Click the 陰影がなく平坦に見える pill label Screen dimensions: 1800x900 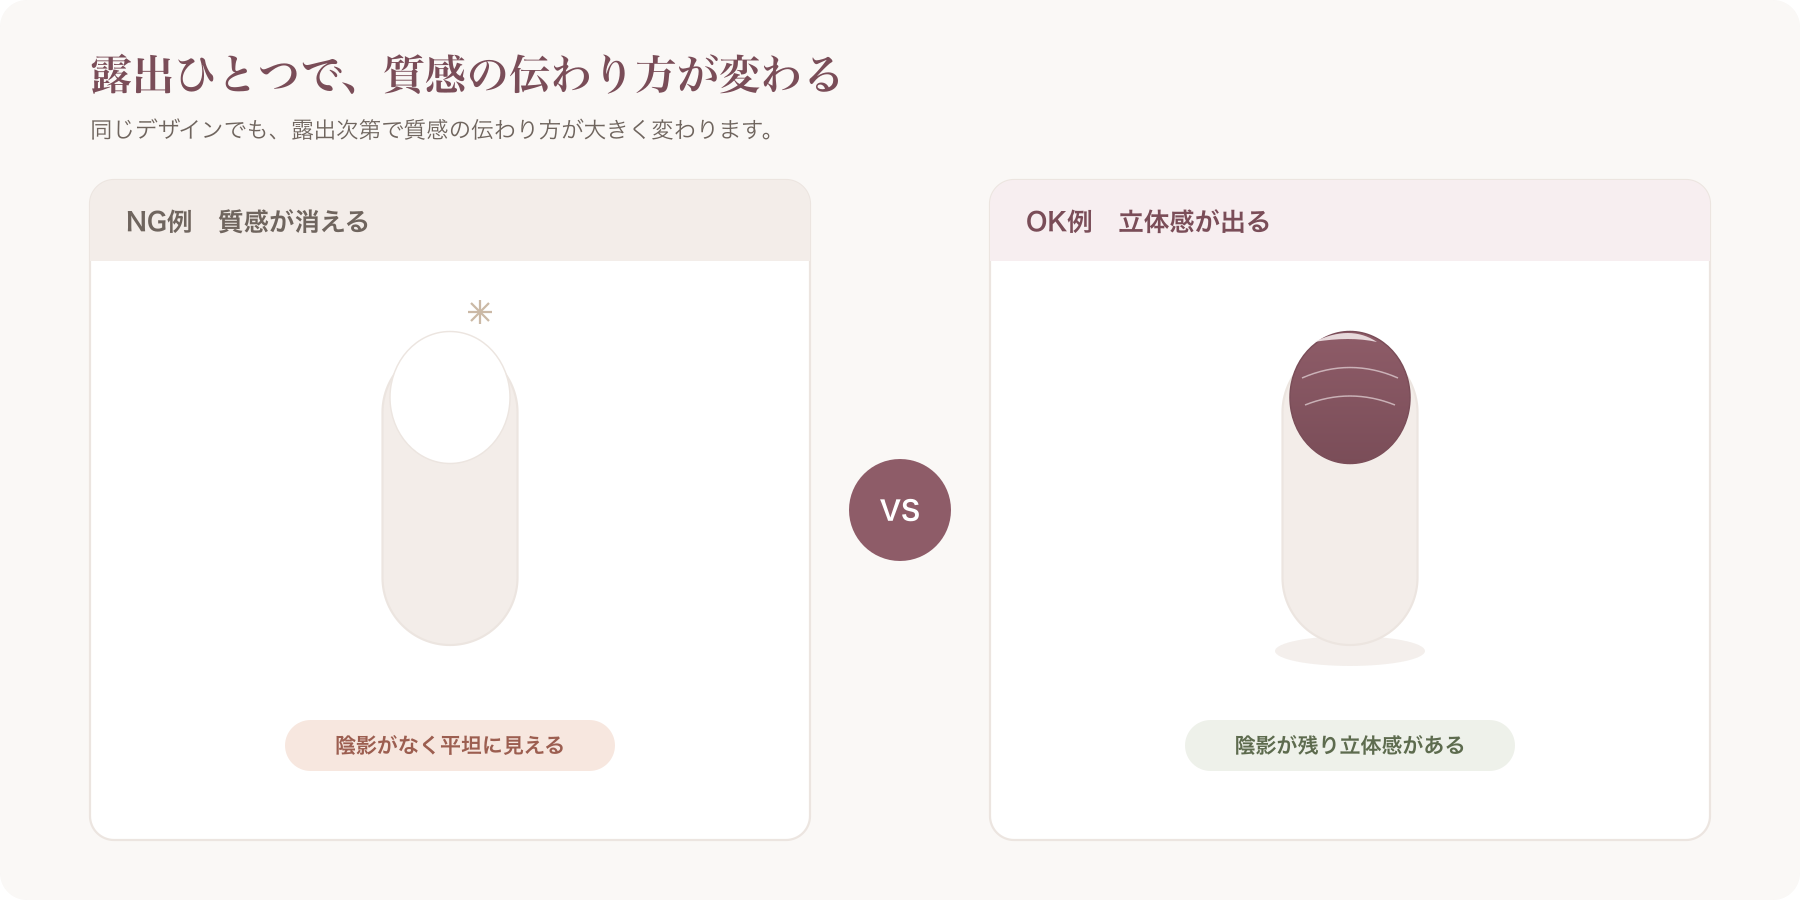(x=450, y=745)
